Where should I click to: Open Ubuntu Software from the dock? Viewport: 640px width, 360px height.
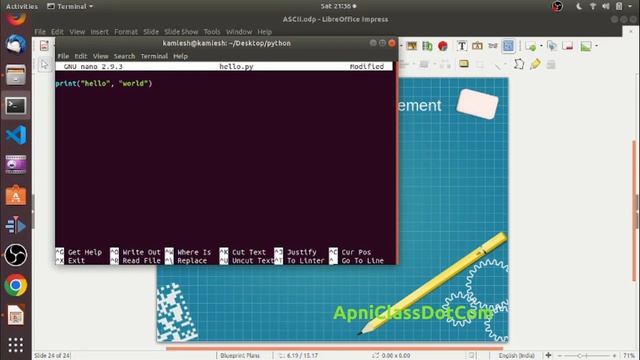(16, 195)
